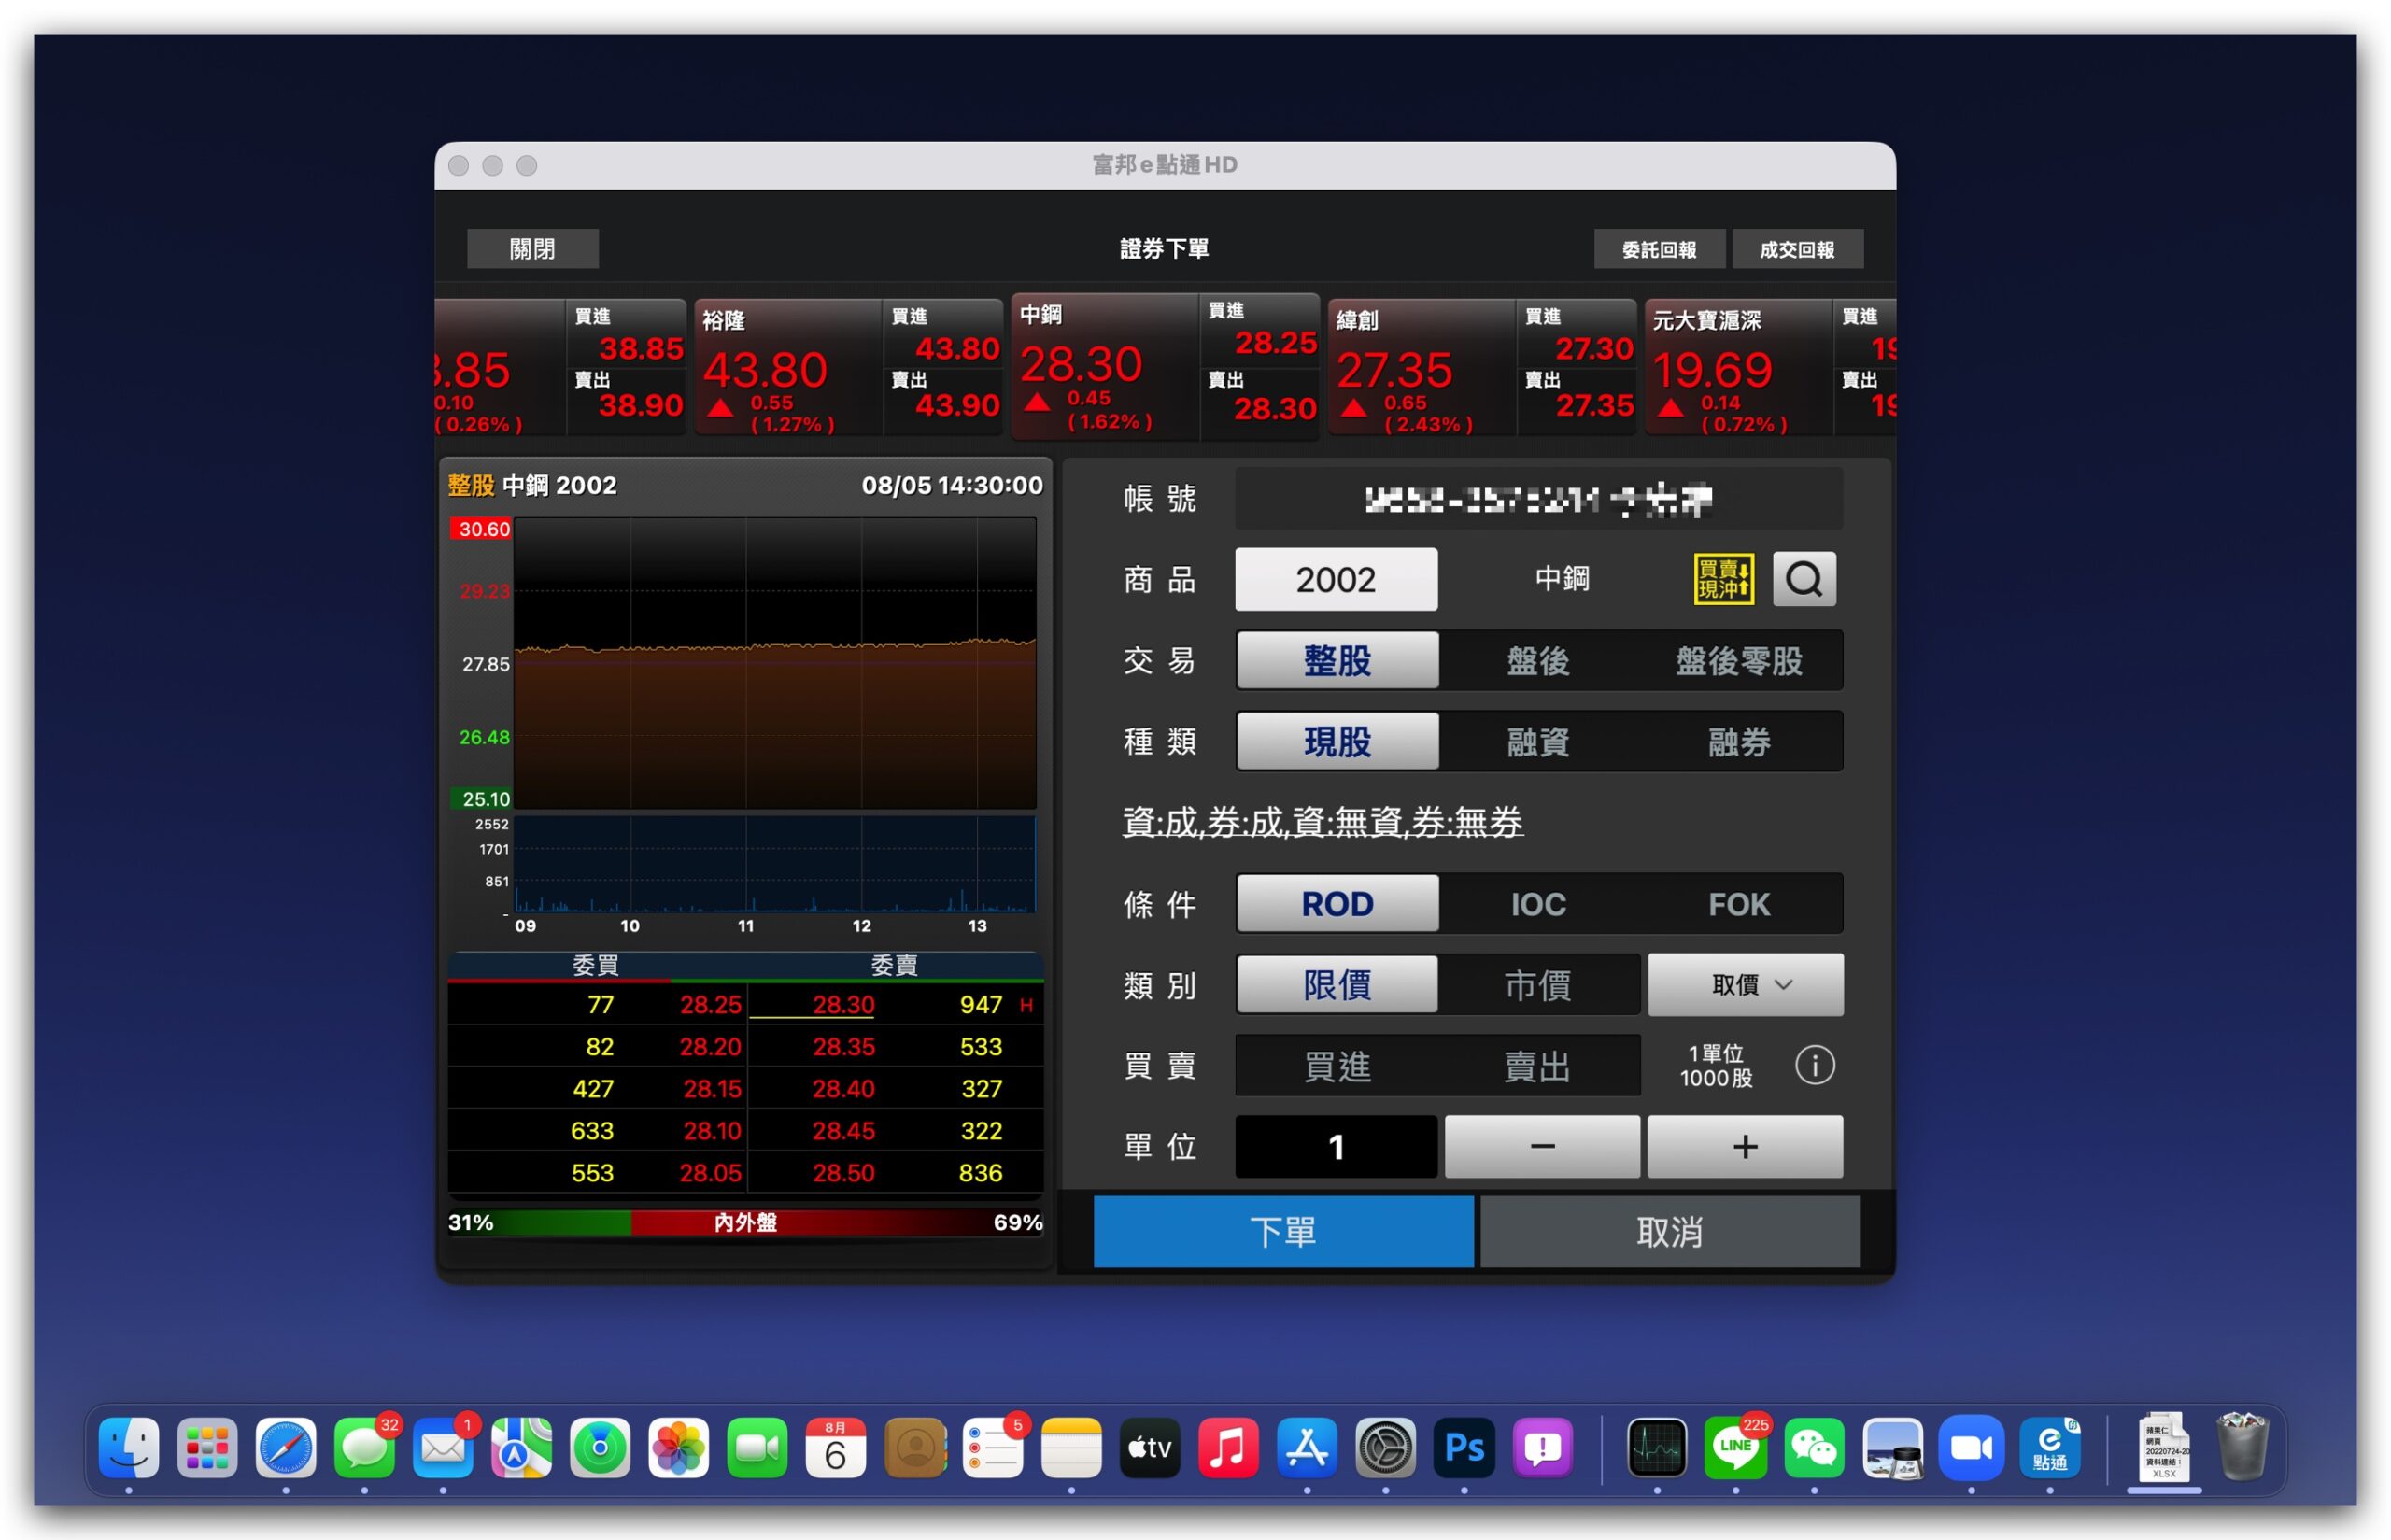Open Notes app in the dock
Viewport: 2391px width, 1540px height.
click(x=1071, y=1447)
